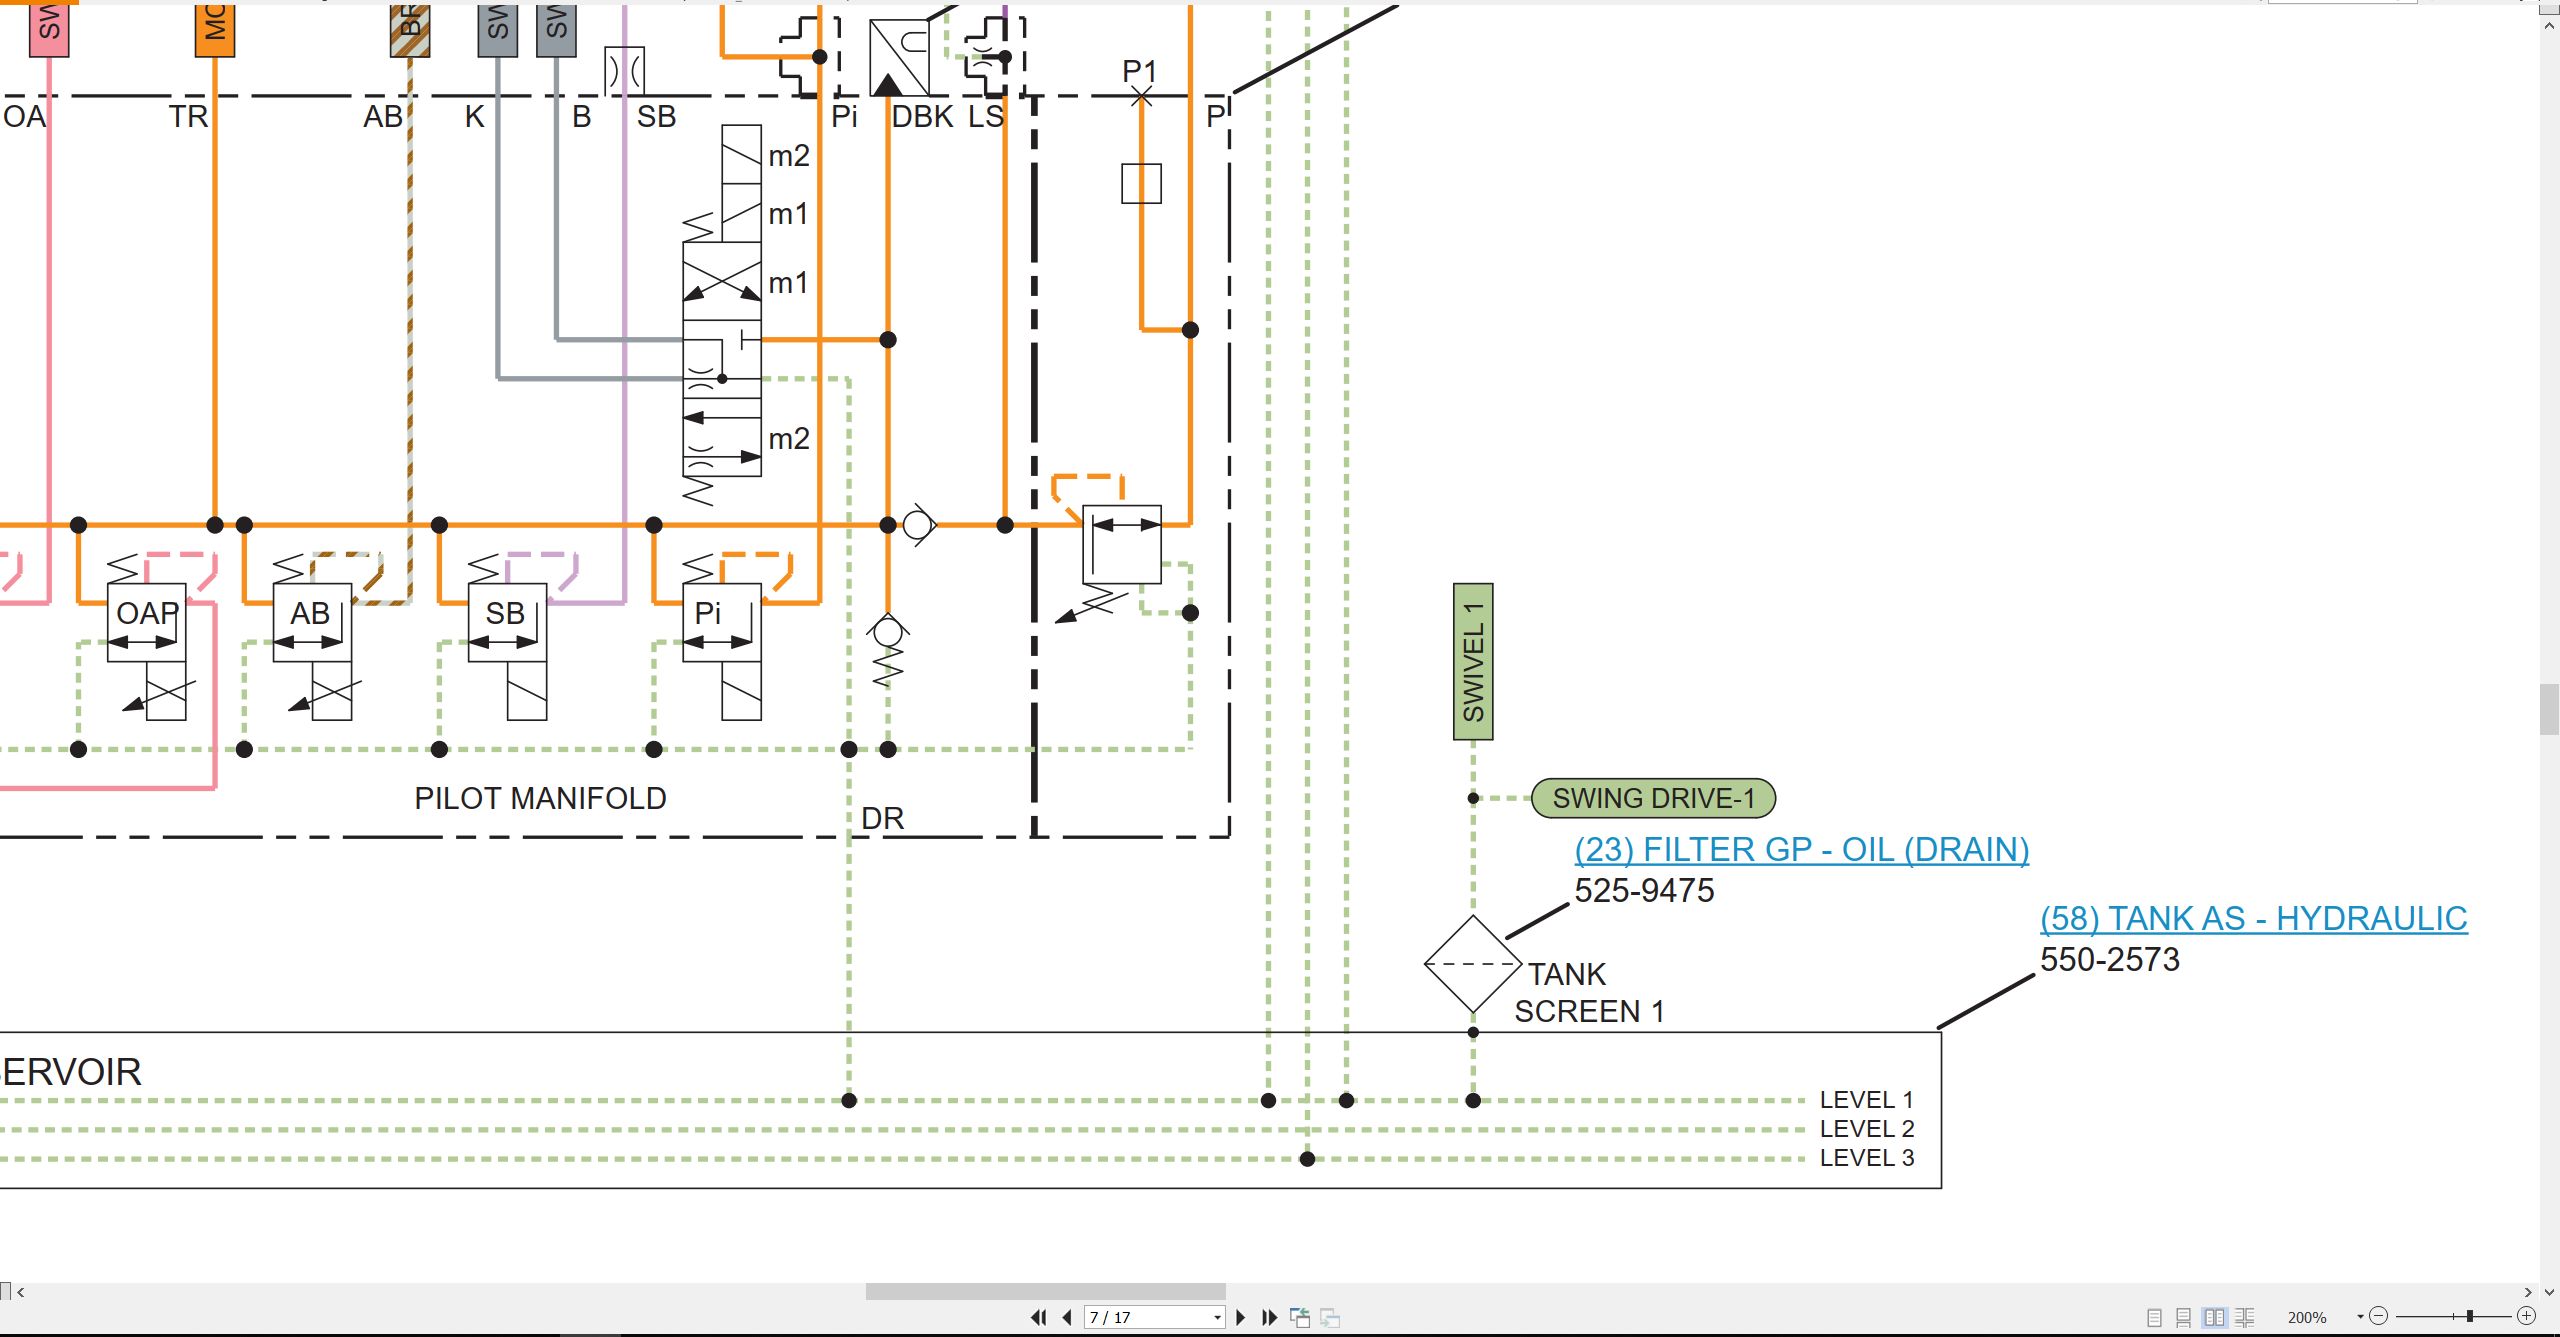
Task: Click part number 525-9475
Action: pyautogui.click(x=1644, y=890)
